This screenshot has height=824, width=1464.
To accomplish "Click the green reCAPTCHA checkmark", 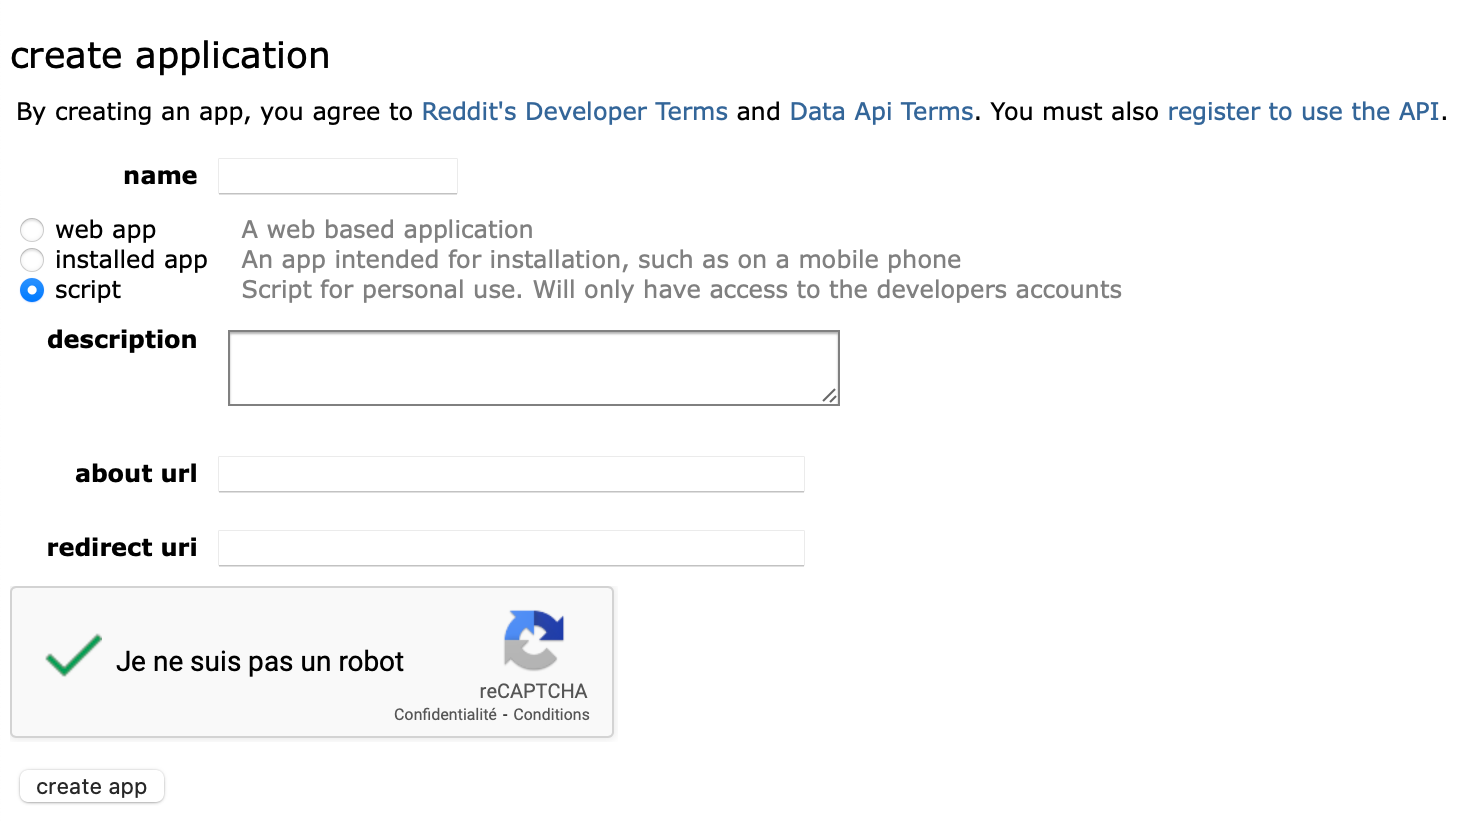I will [x=73, y=656].
